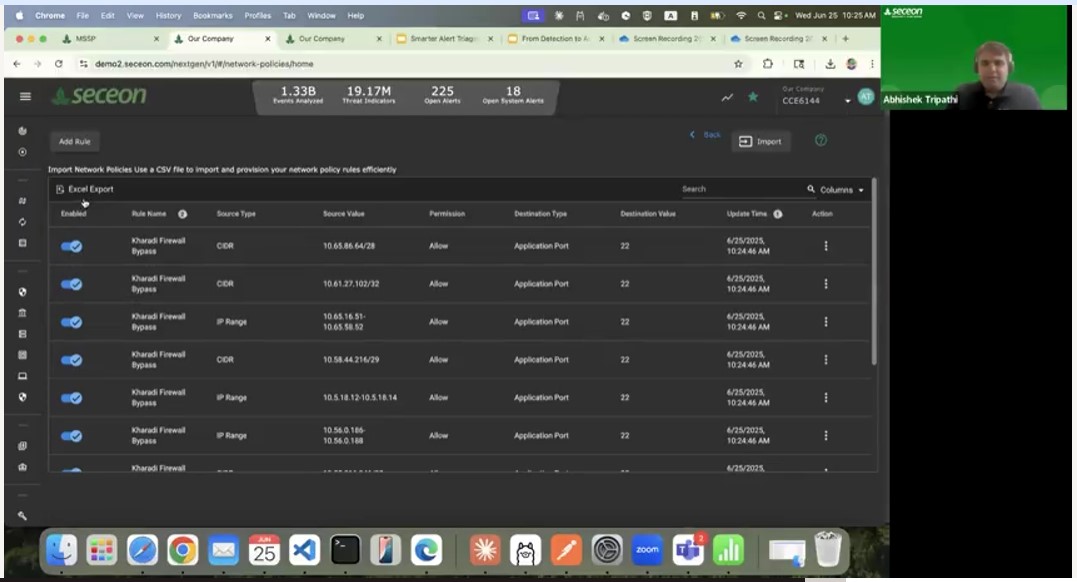
Task: Click the wrench settings icon in sidebar
Action: (23, 515)
